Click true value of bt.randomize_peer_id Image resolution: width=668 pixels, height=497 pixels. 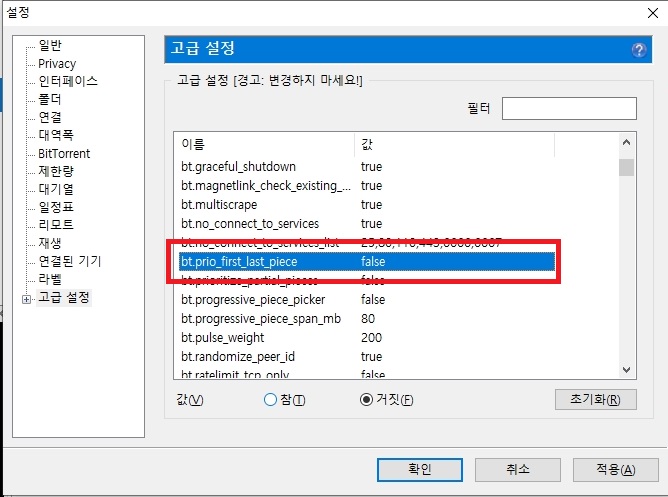tap(371, 356)
